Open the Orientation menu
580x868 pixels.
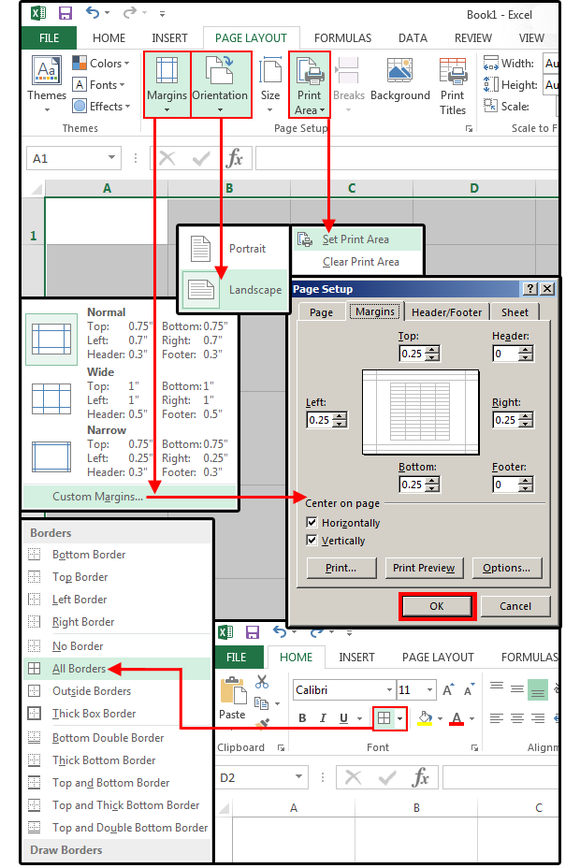coord(220,85)
